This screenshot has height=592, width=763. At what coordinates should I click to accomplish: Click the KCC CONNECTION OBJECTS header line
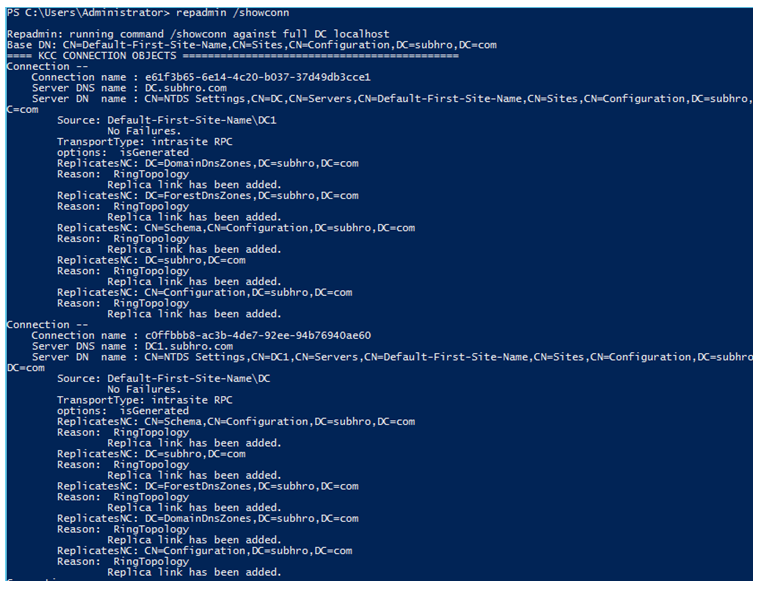click(x=232, y=56)
